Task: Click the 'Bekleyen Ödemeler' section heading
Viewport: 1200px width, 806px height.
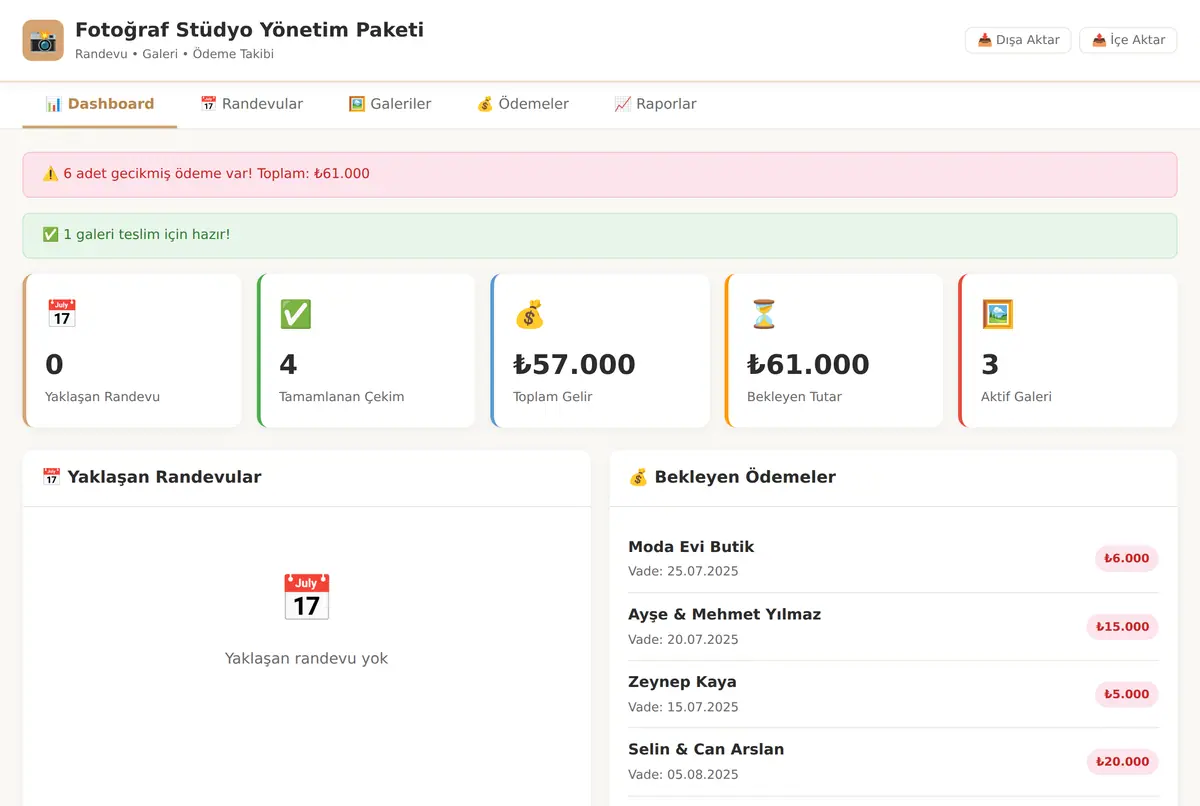Action: tap(732, 477)
